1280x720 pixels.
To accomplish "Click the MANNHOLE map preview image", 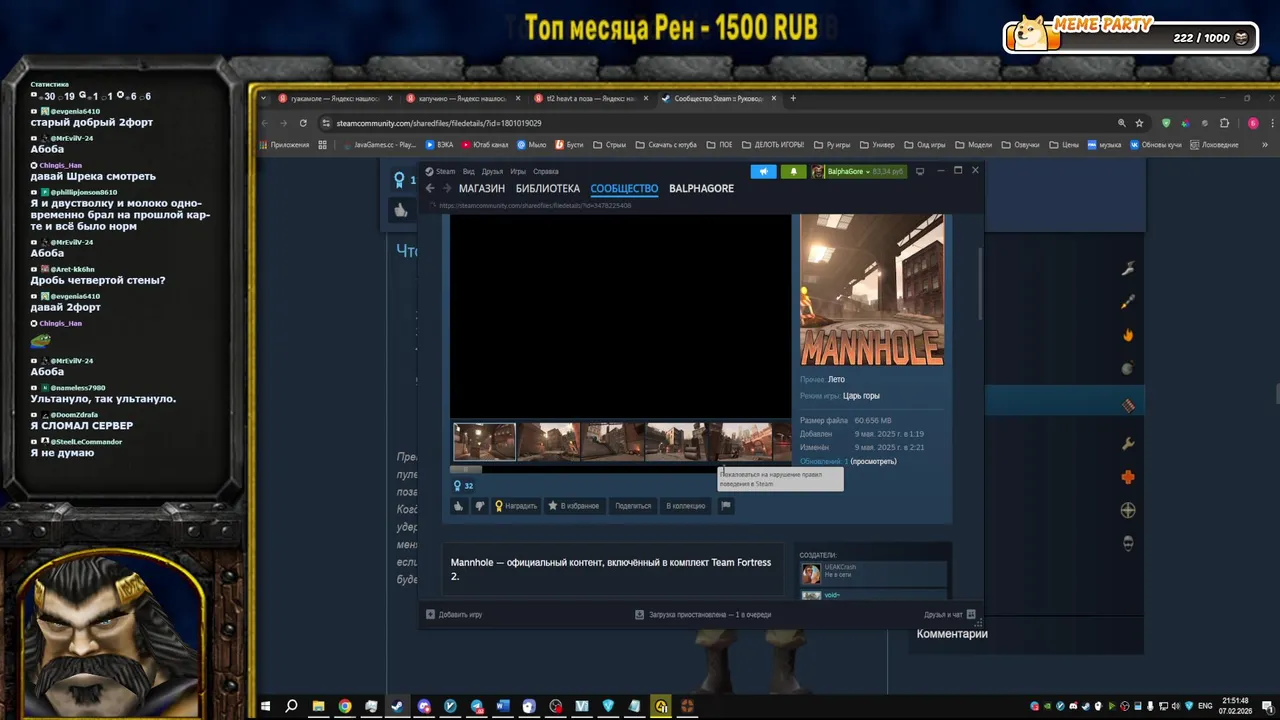I will click(872, 290).
